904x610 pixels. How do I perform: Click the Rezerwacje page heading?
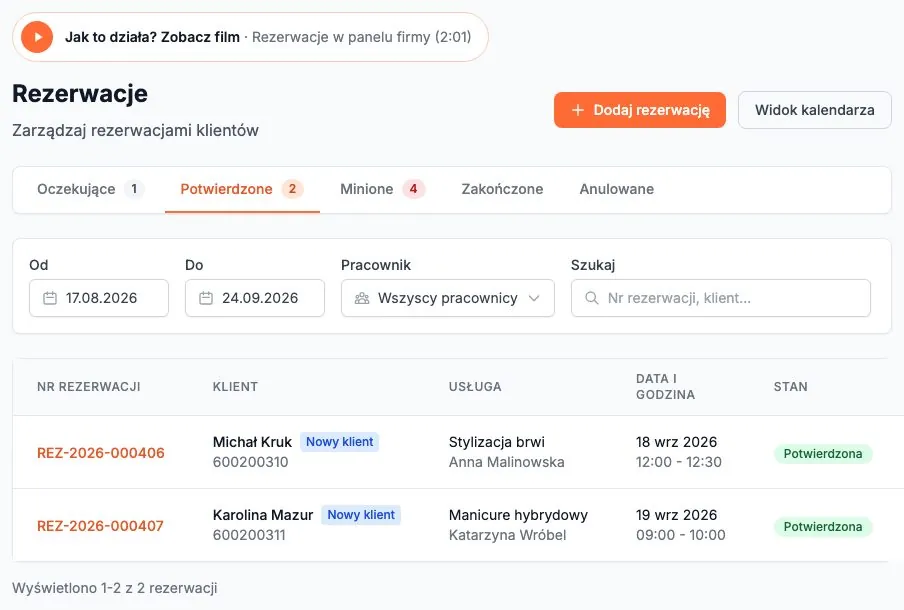80,93
